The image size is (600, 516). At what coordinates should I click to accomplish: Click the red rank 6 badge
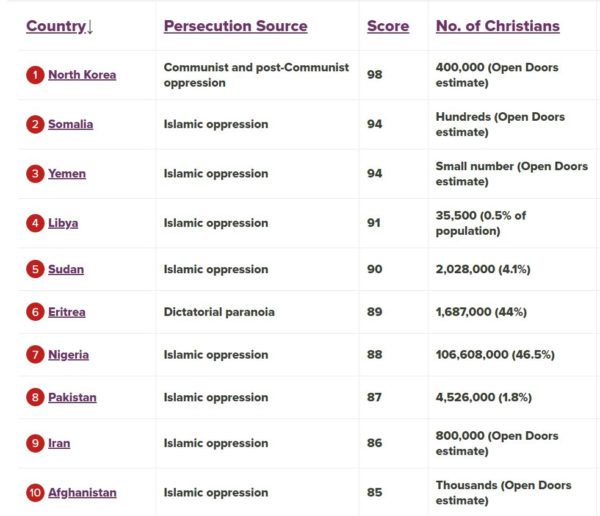pyautogui.click(x=35, y=312)
